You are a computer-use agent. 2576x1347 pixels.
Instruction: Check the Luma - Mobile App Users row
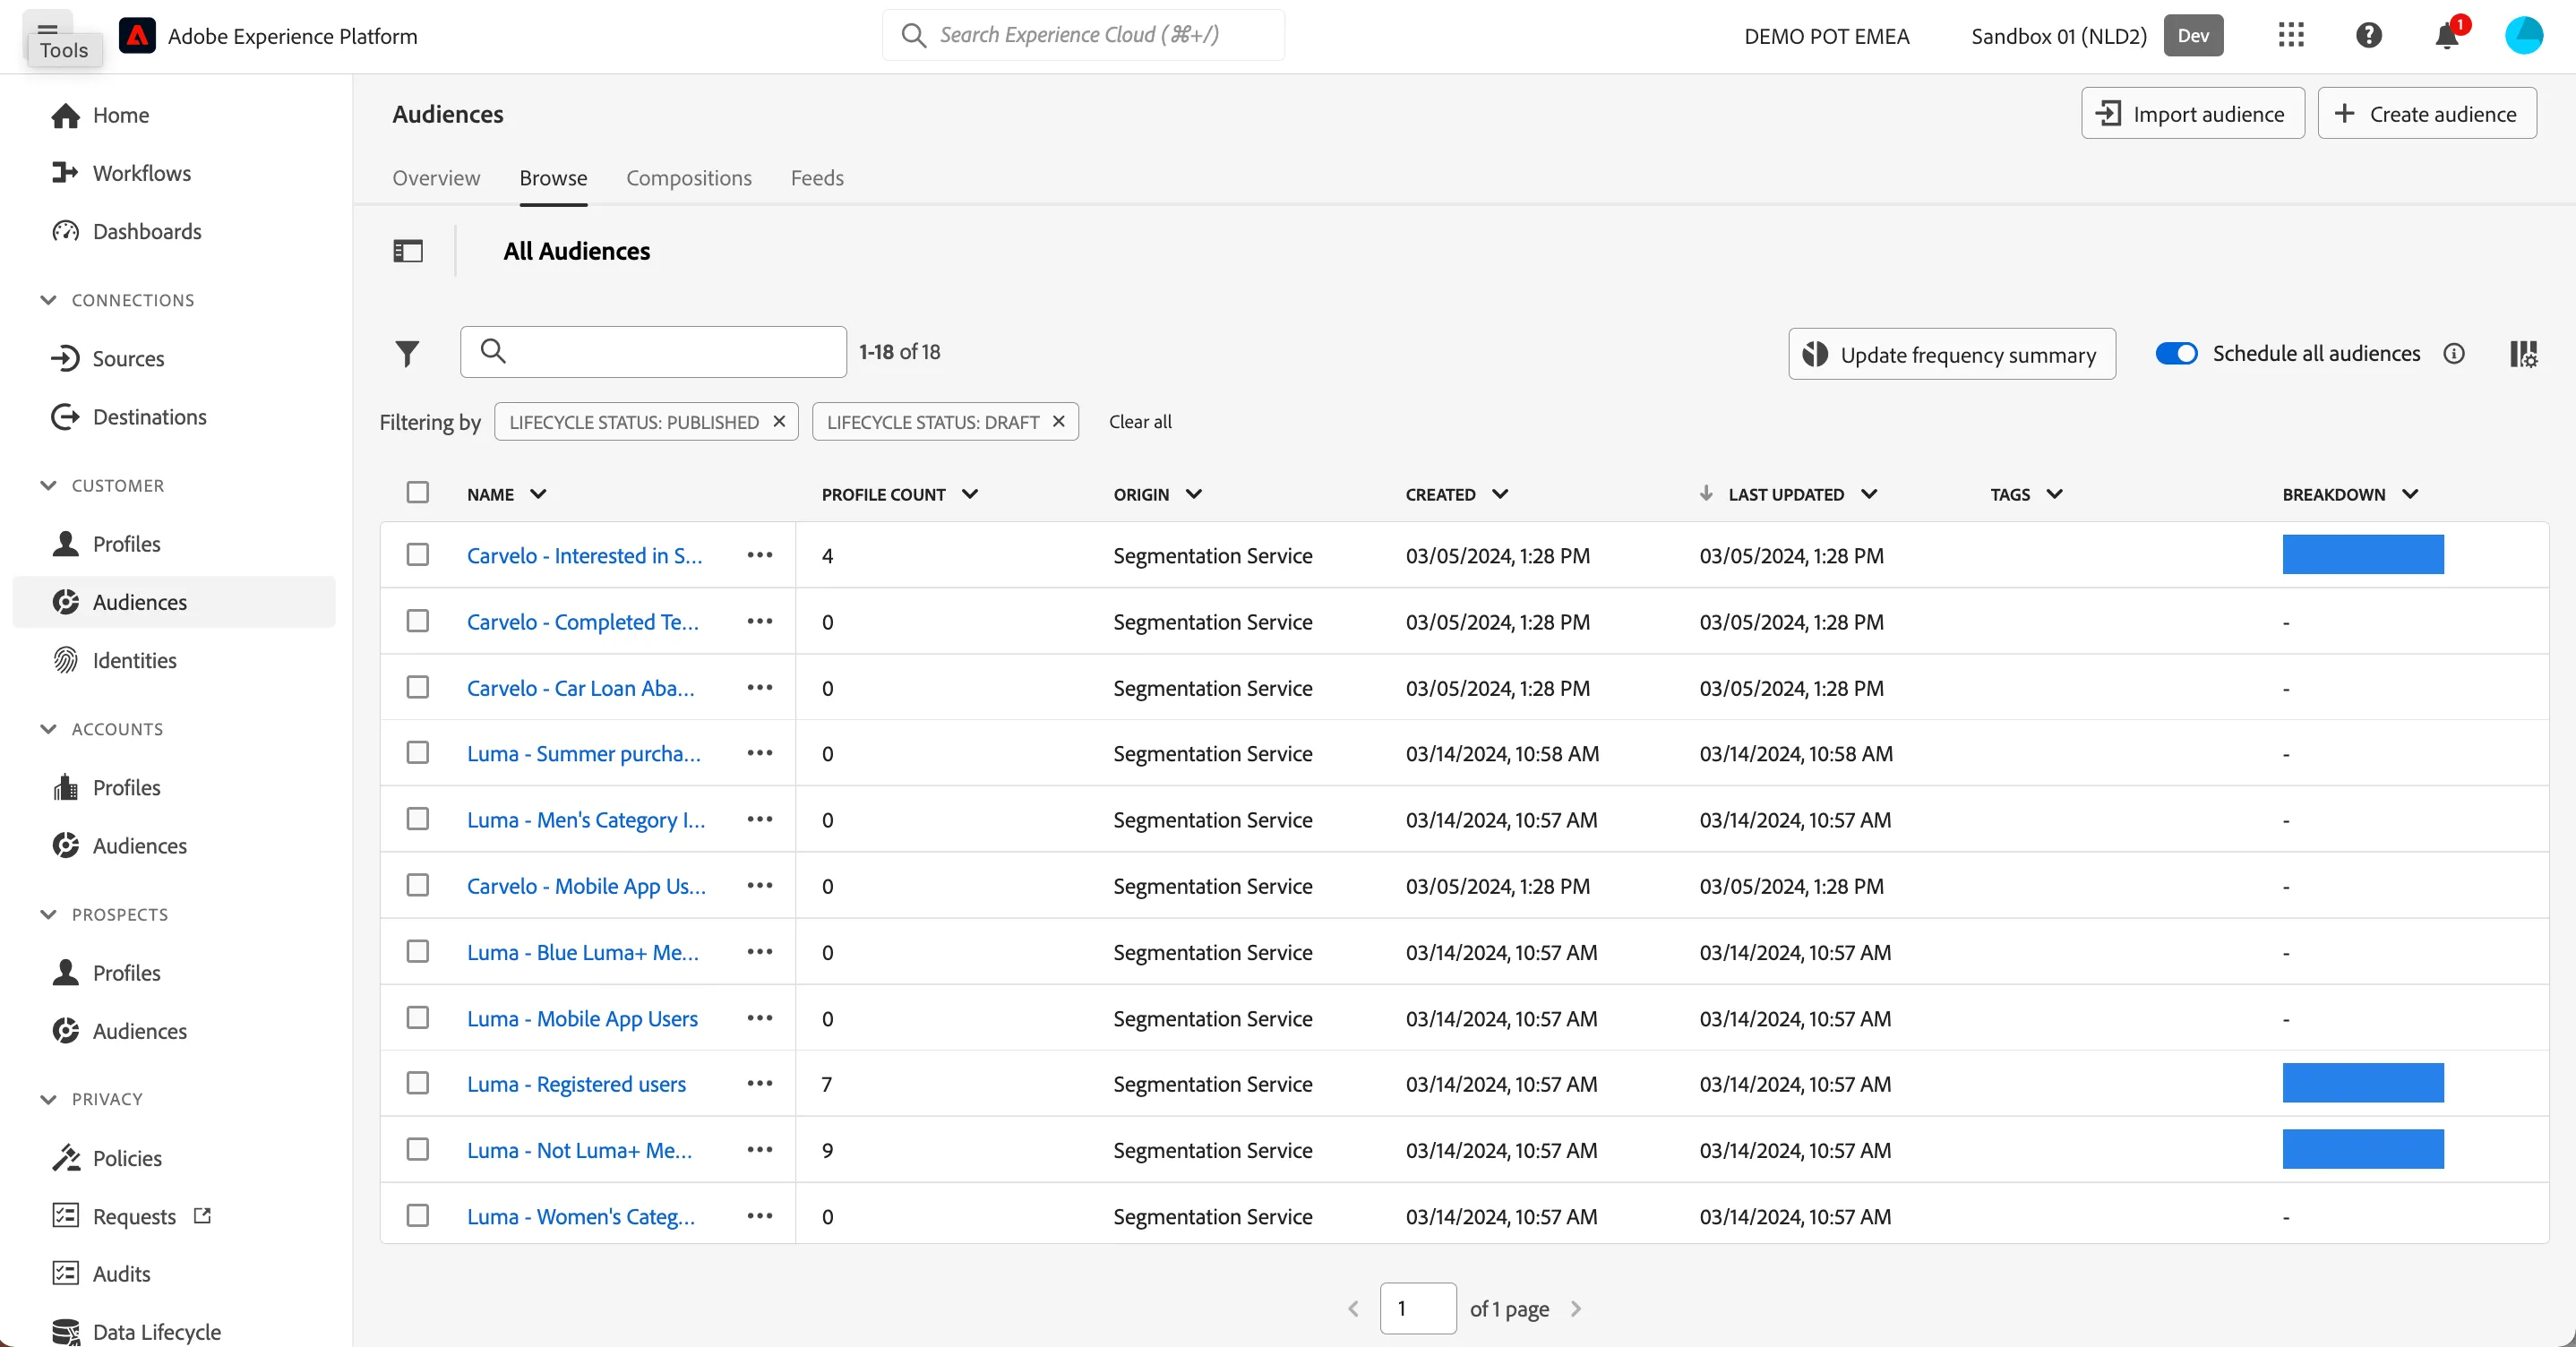pos(418,1018)
